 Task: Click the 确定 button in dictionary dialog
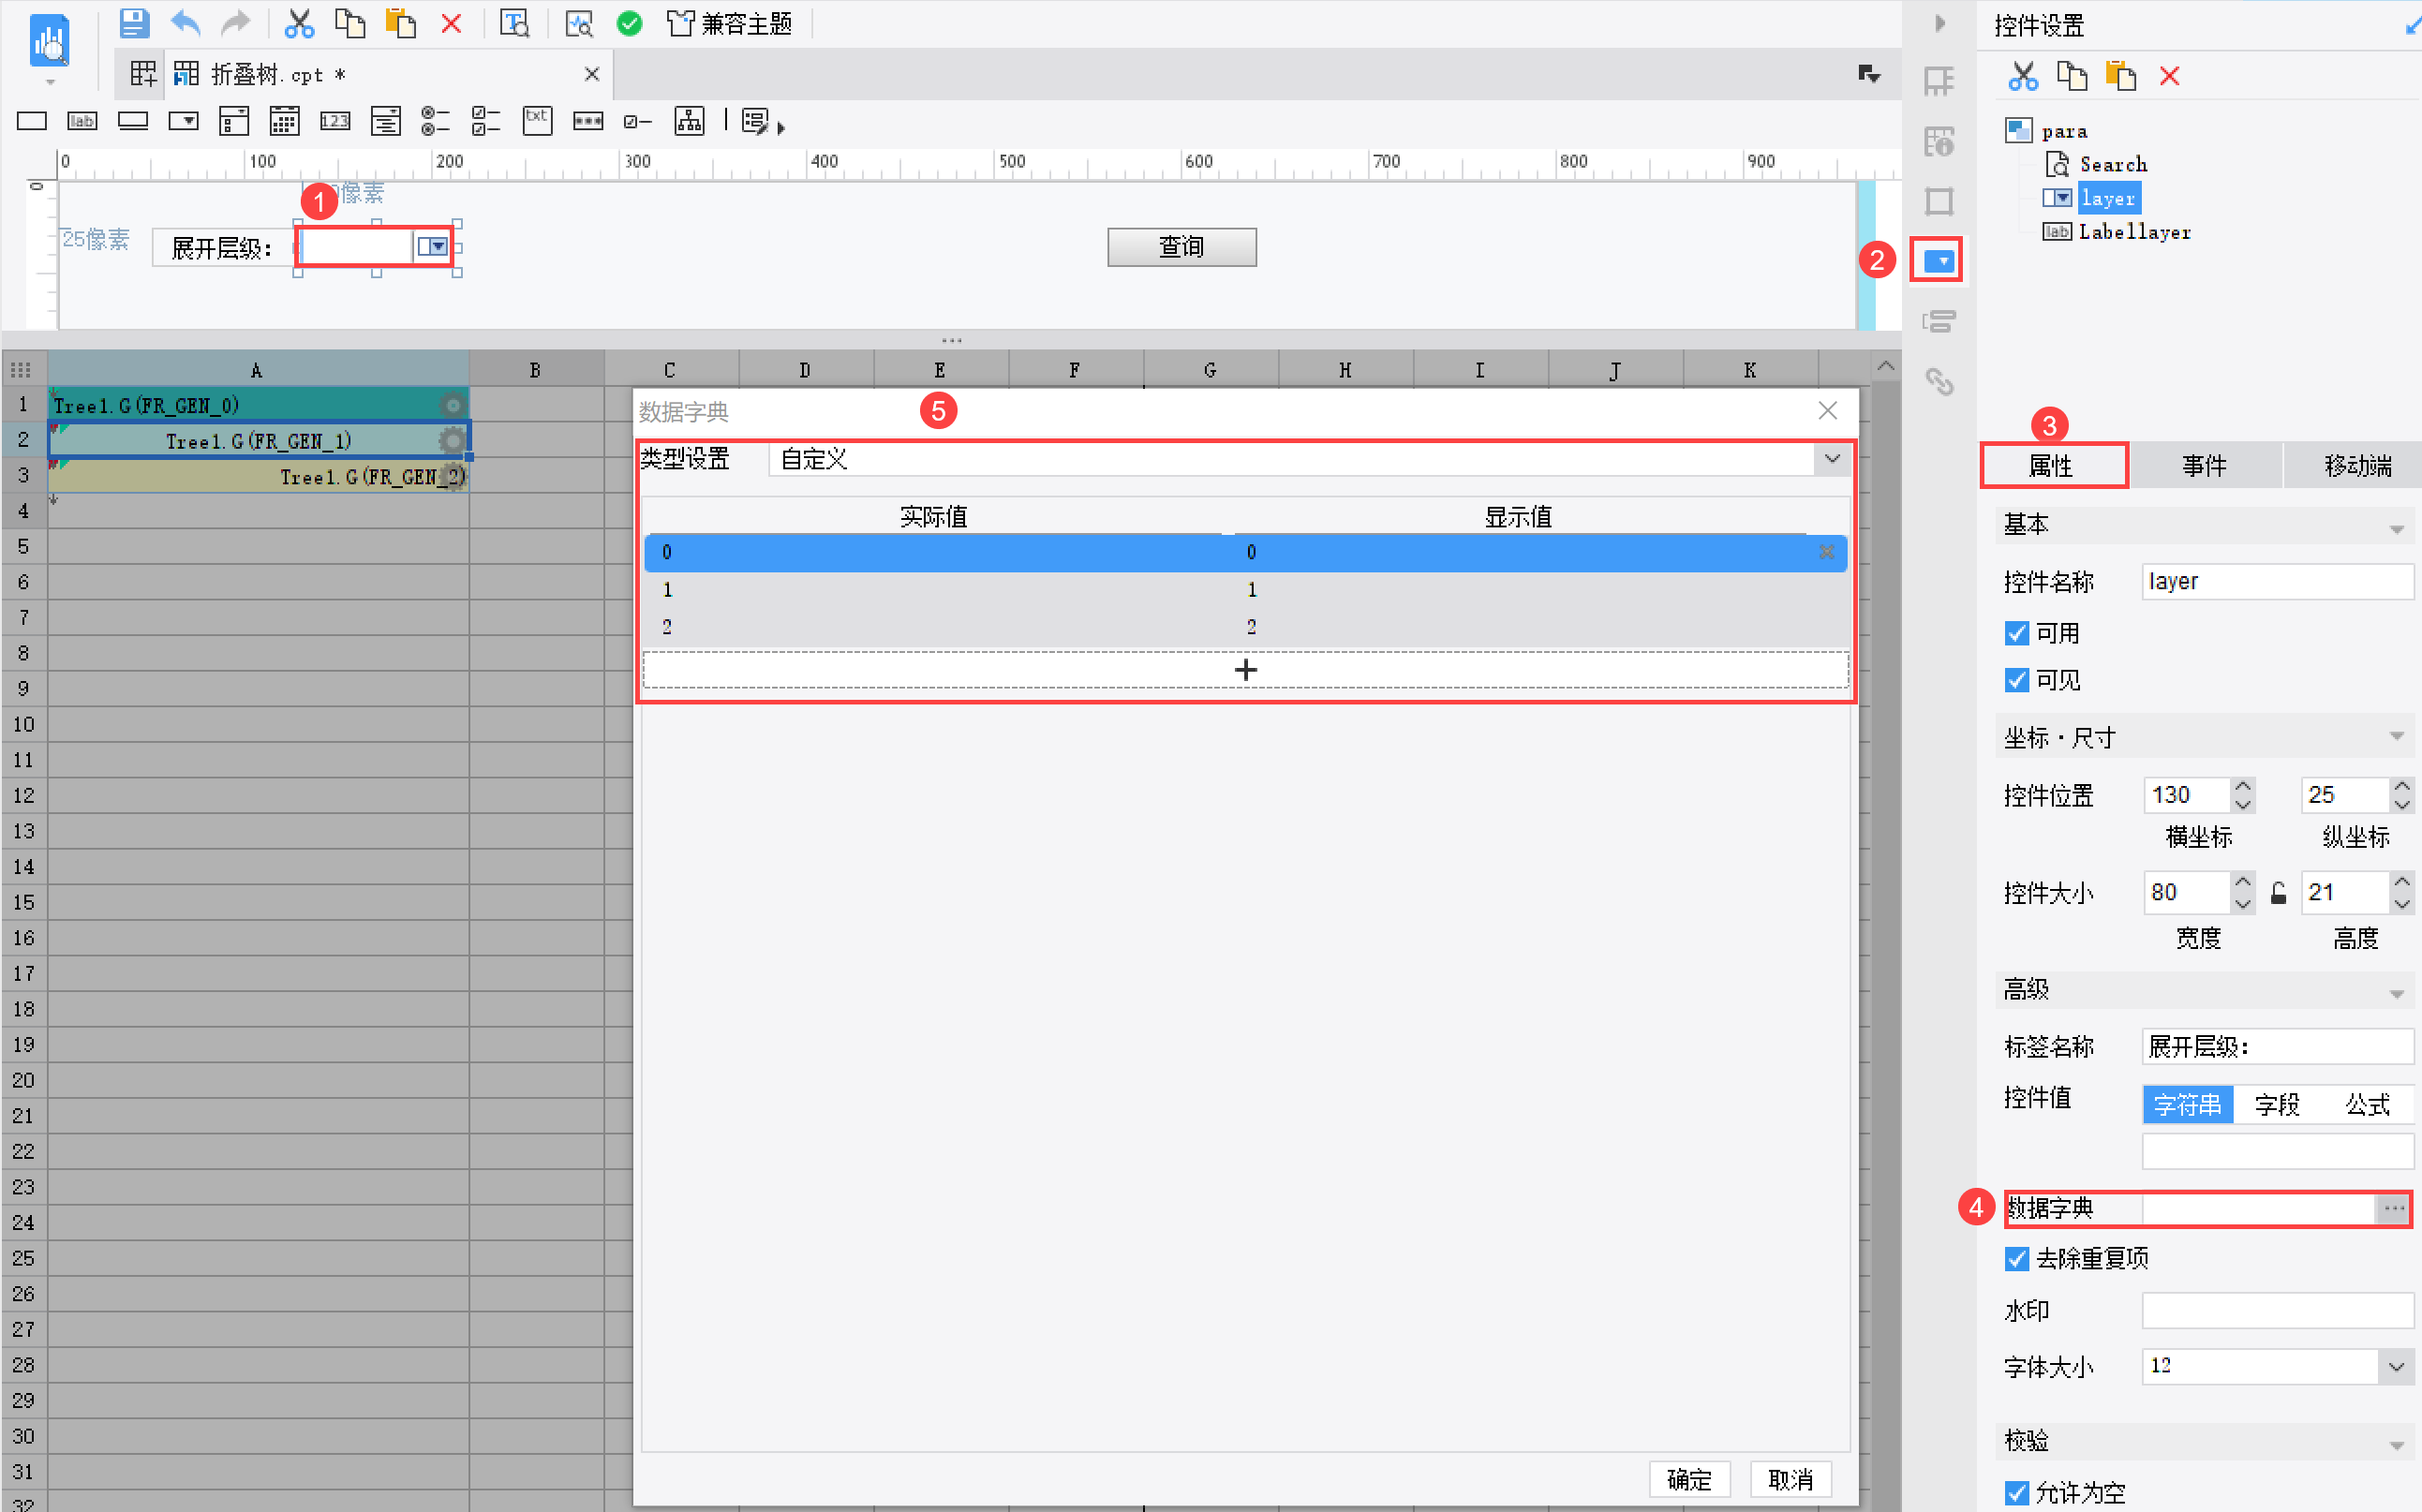tap(1689, 1478)
